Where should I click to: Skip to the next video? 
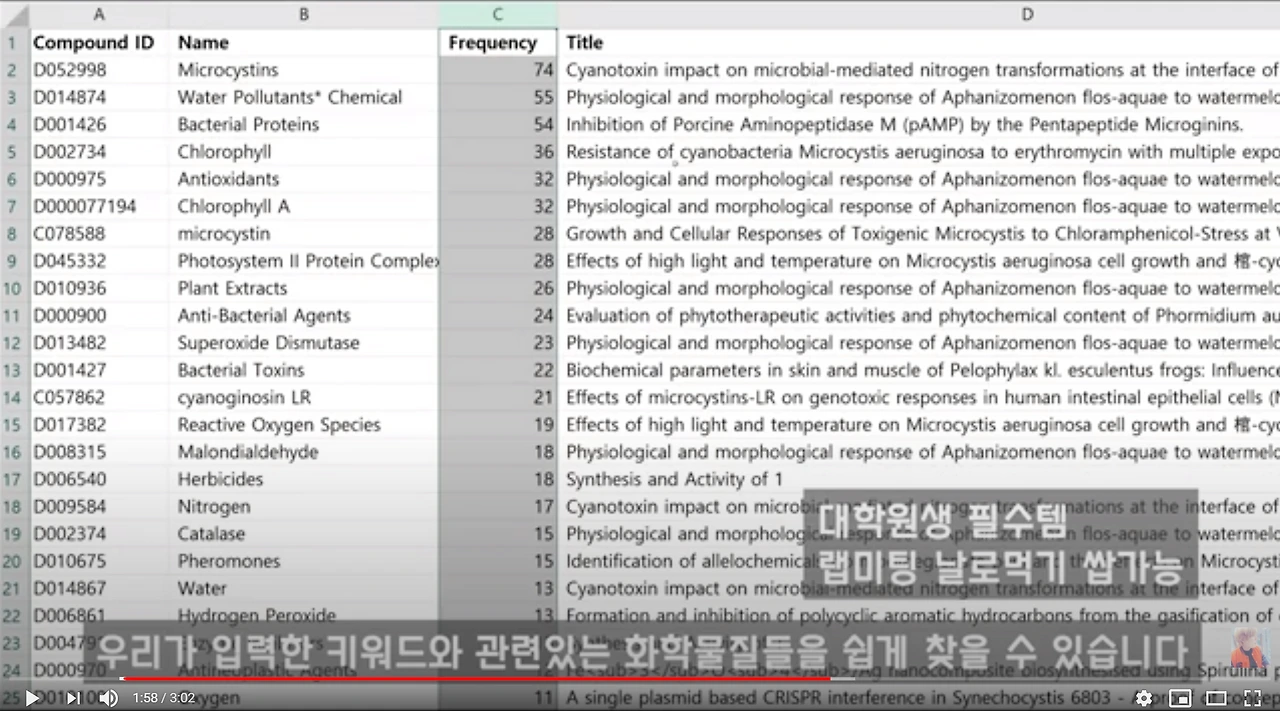[x=72, y=698]
